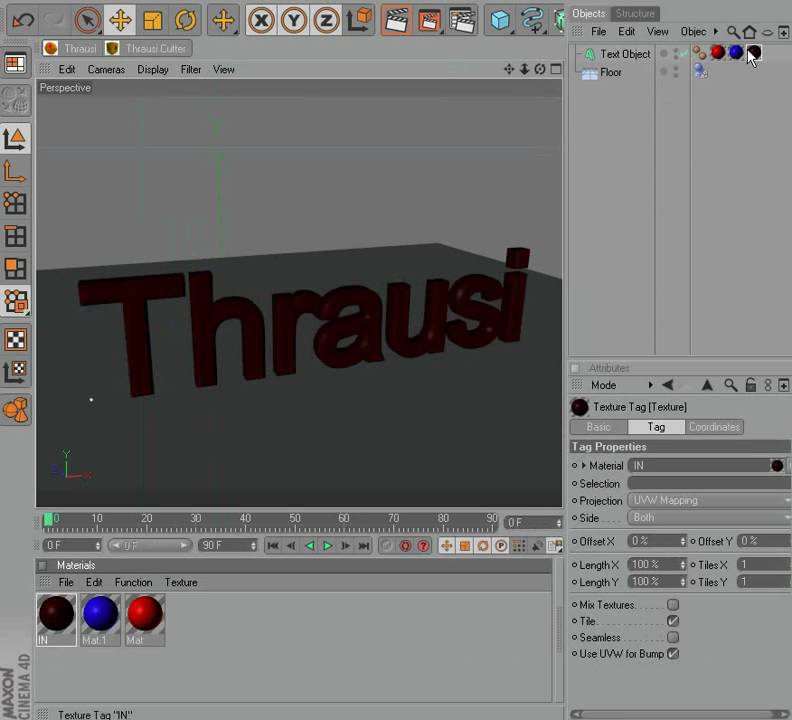Select the Model mode icon

pyautogui.click(x=15, y=138)
